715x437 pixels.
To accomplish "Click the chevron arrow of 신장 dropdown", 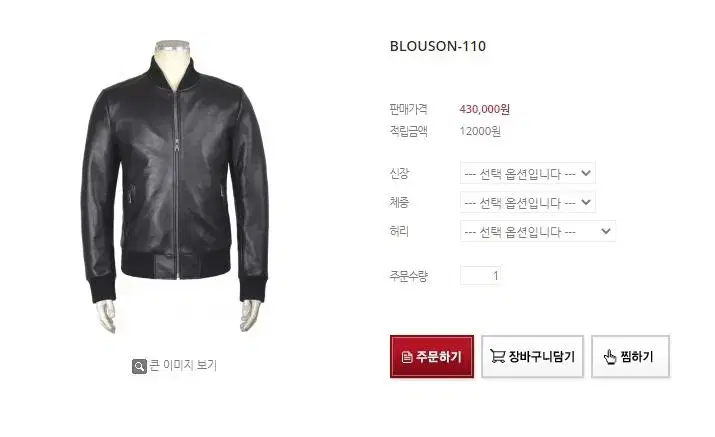I will click(586, 173).
